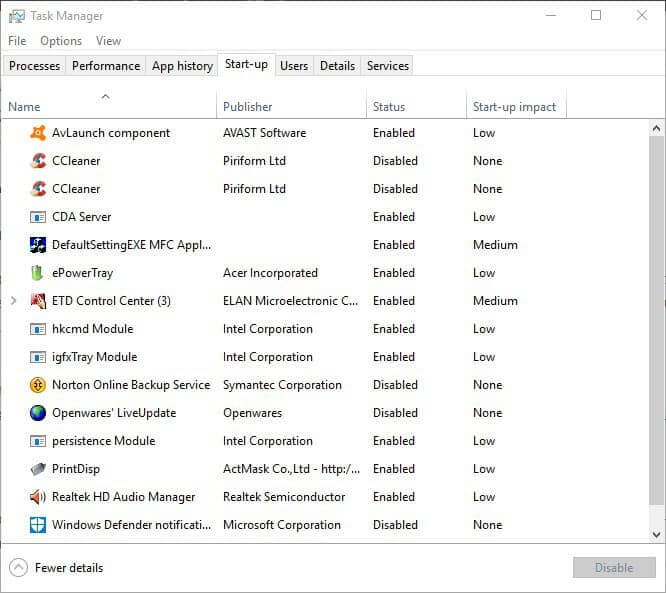666x593 pixels.
Task: Click the scrollbar down arrow
Action: coord(657,534)
